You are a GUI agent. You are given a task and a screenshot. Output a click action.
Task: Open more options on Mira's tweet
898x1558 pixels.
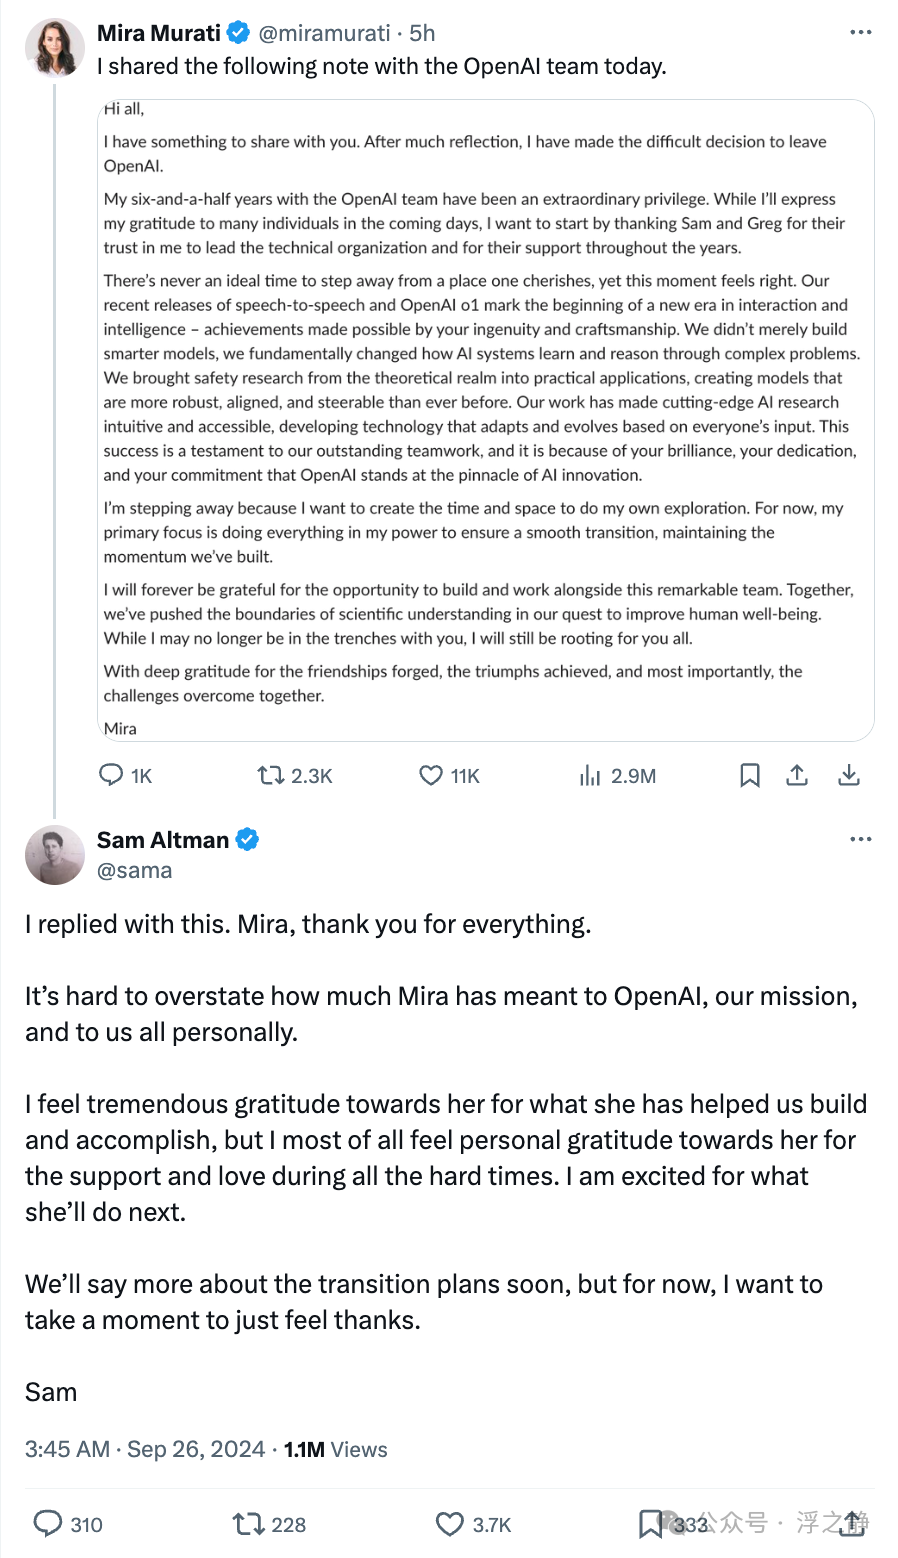click(x=860, y=33)
